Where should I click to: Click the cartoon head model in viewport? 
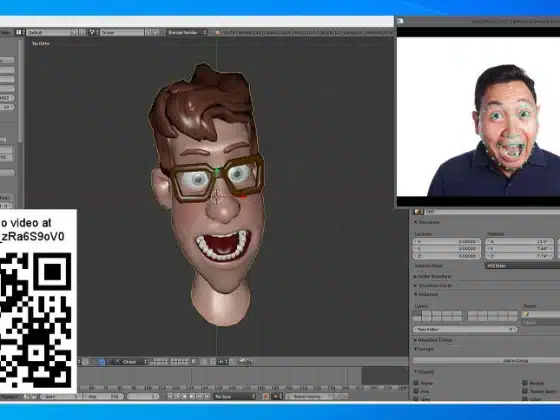pyautogui.click(x=207, y=195)
